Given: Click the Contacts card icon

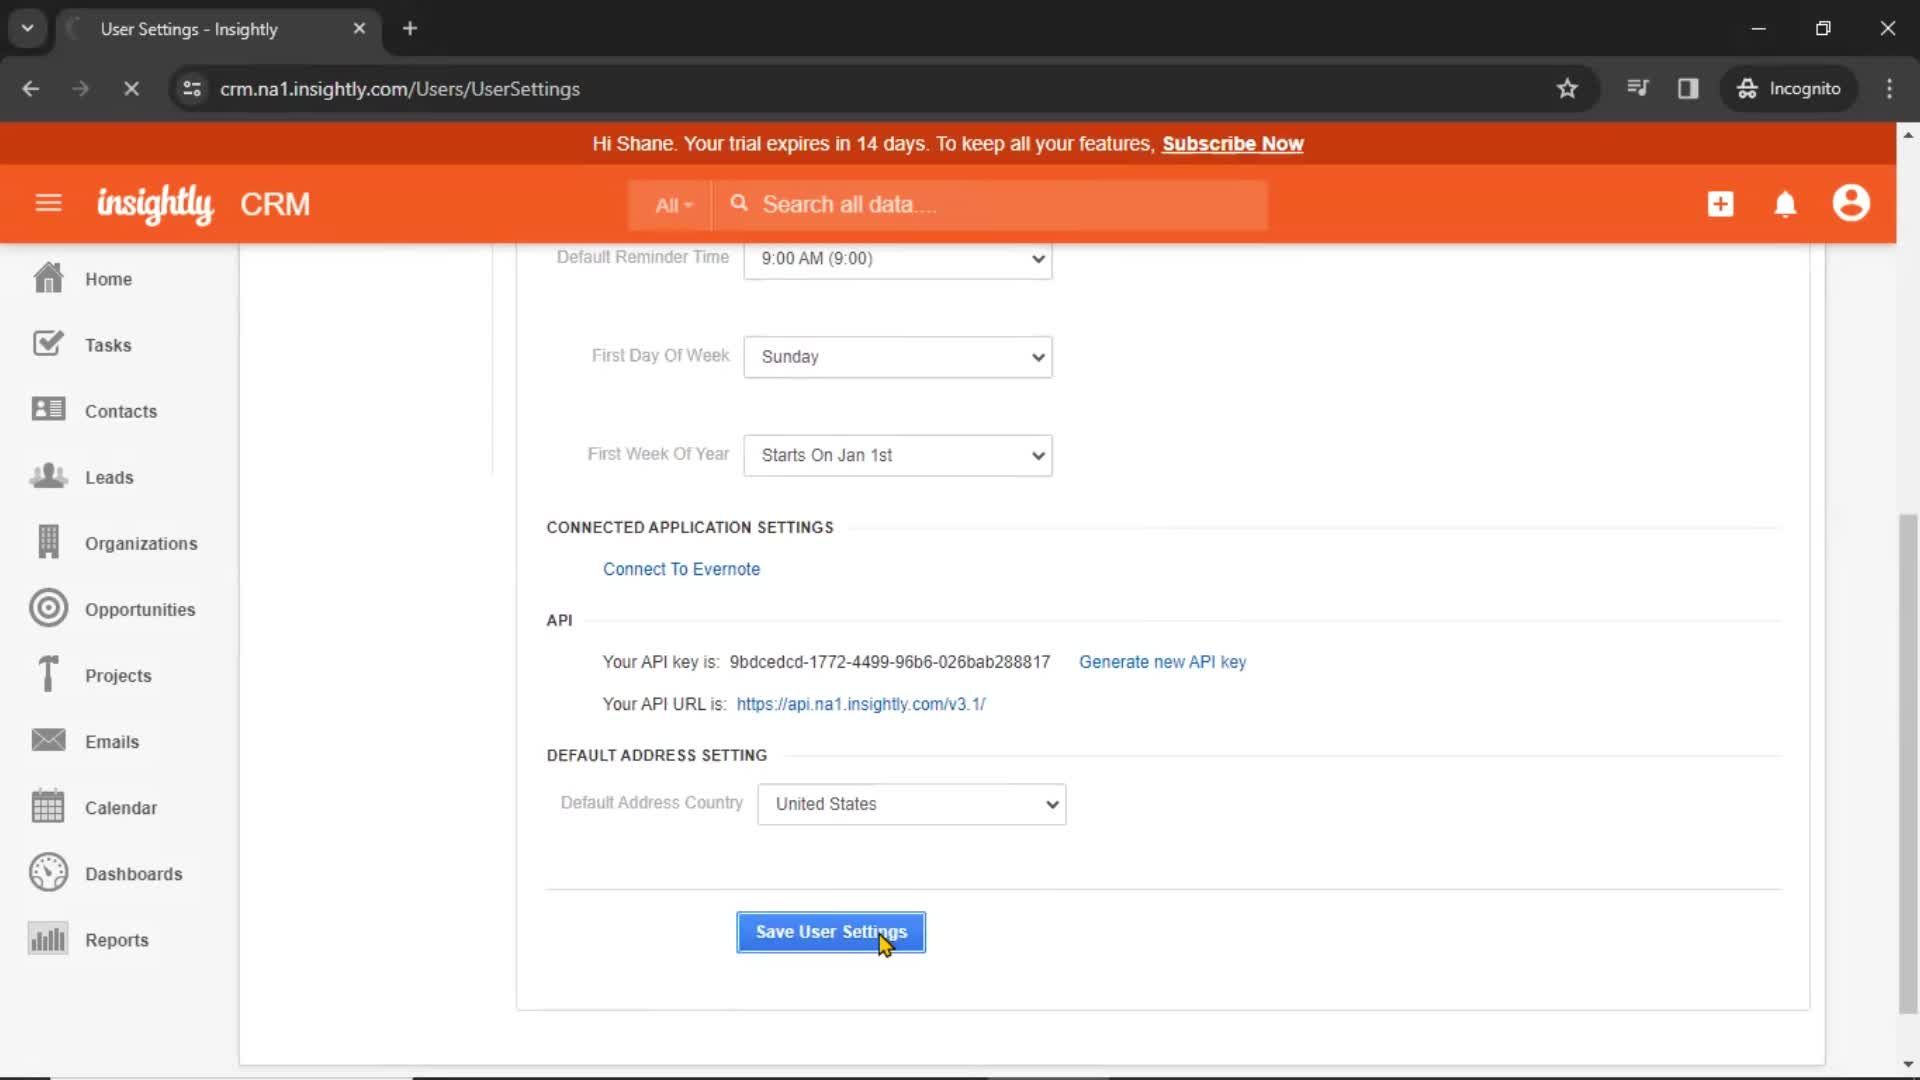Looking at the screenshot, I should [48, 410].
